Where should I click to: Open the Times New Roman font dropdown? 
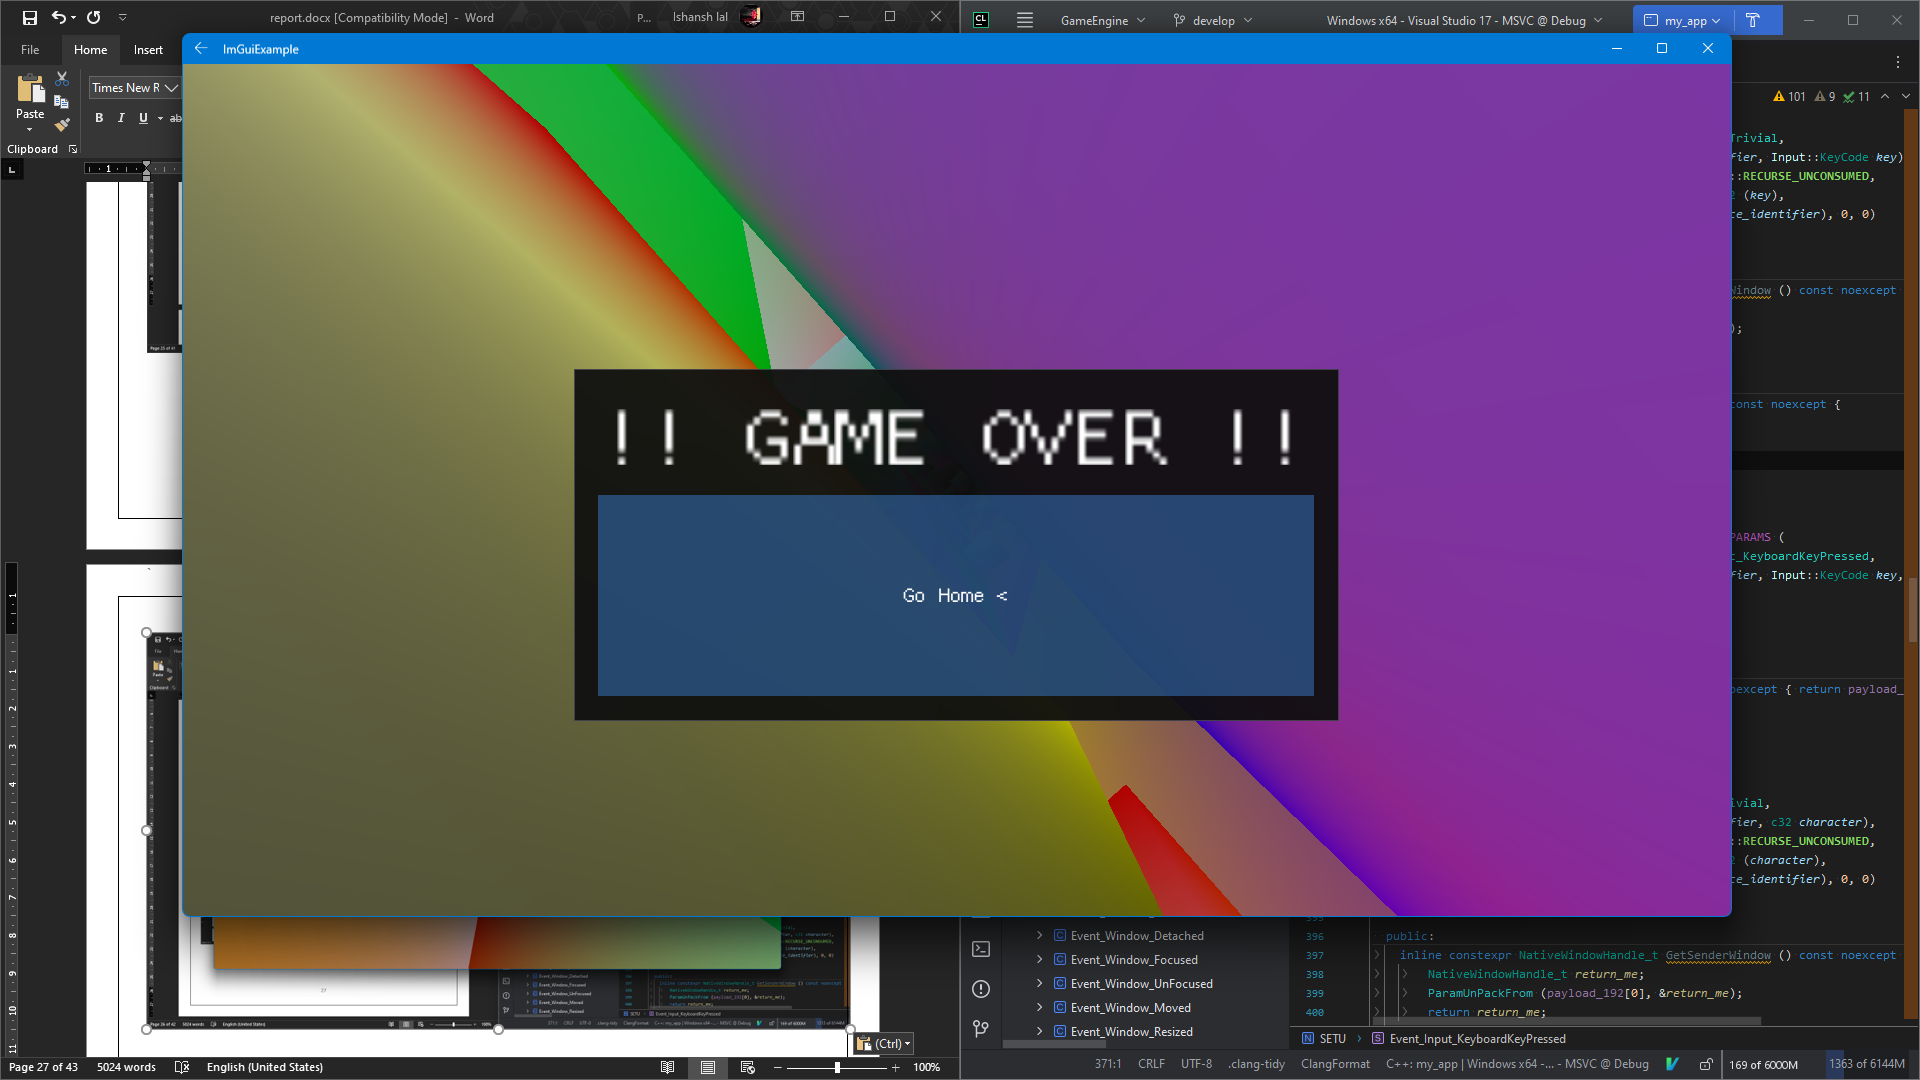pyautogui.click(x=171, y=88)
